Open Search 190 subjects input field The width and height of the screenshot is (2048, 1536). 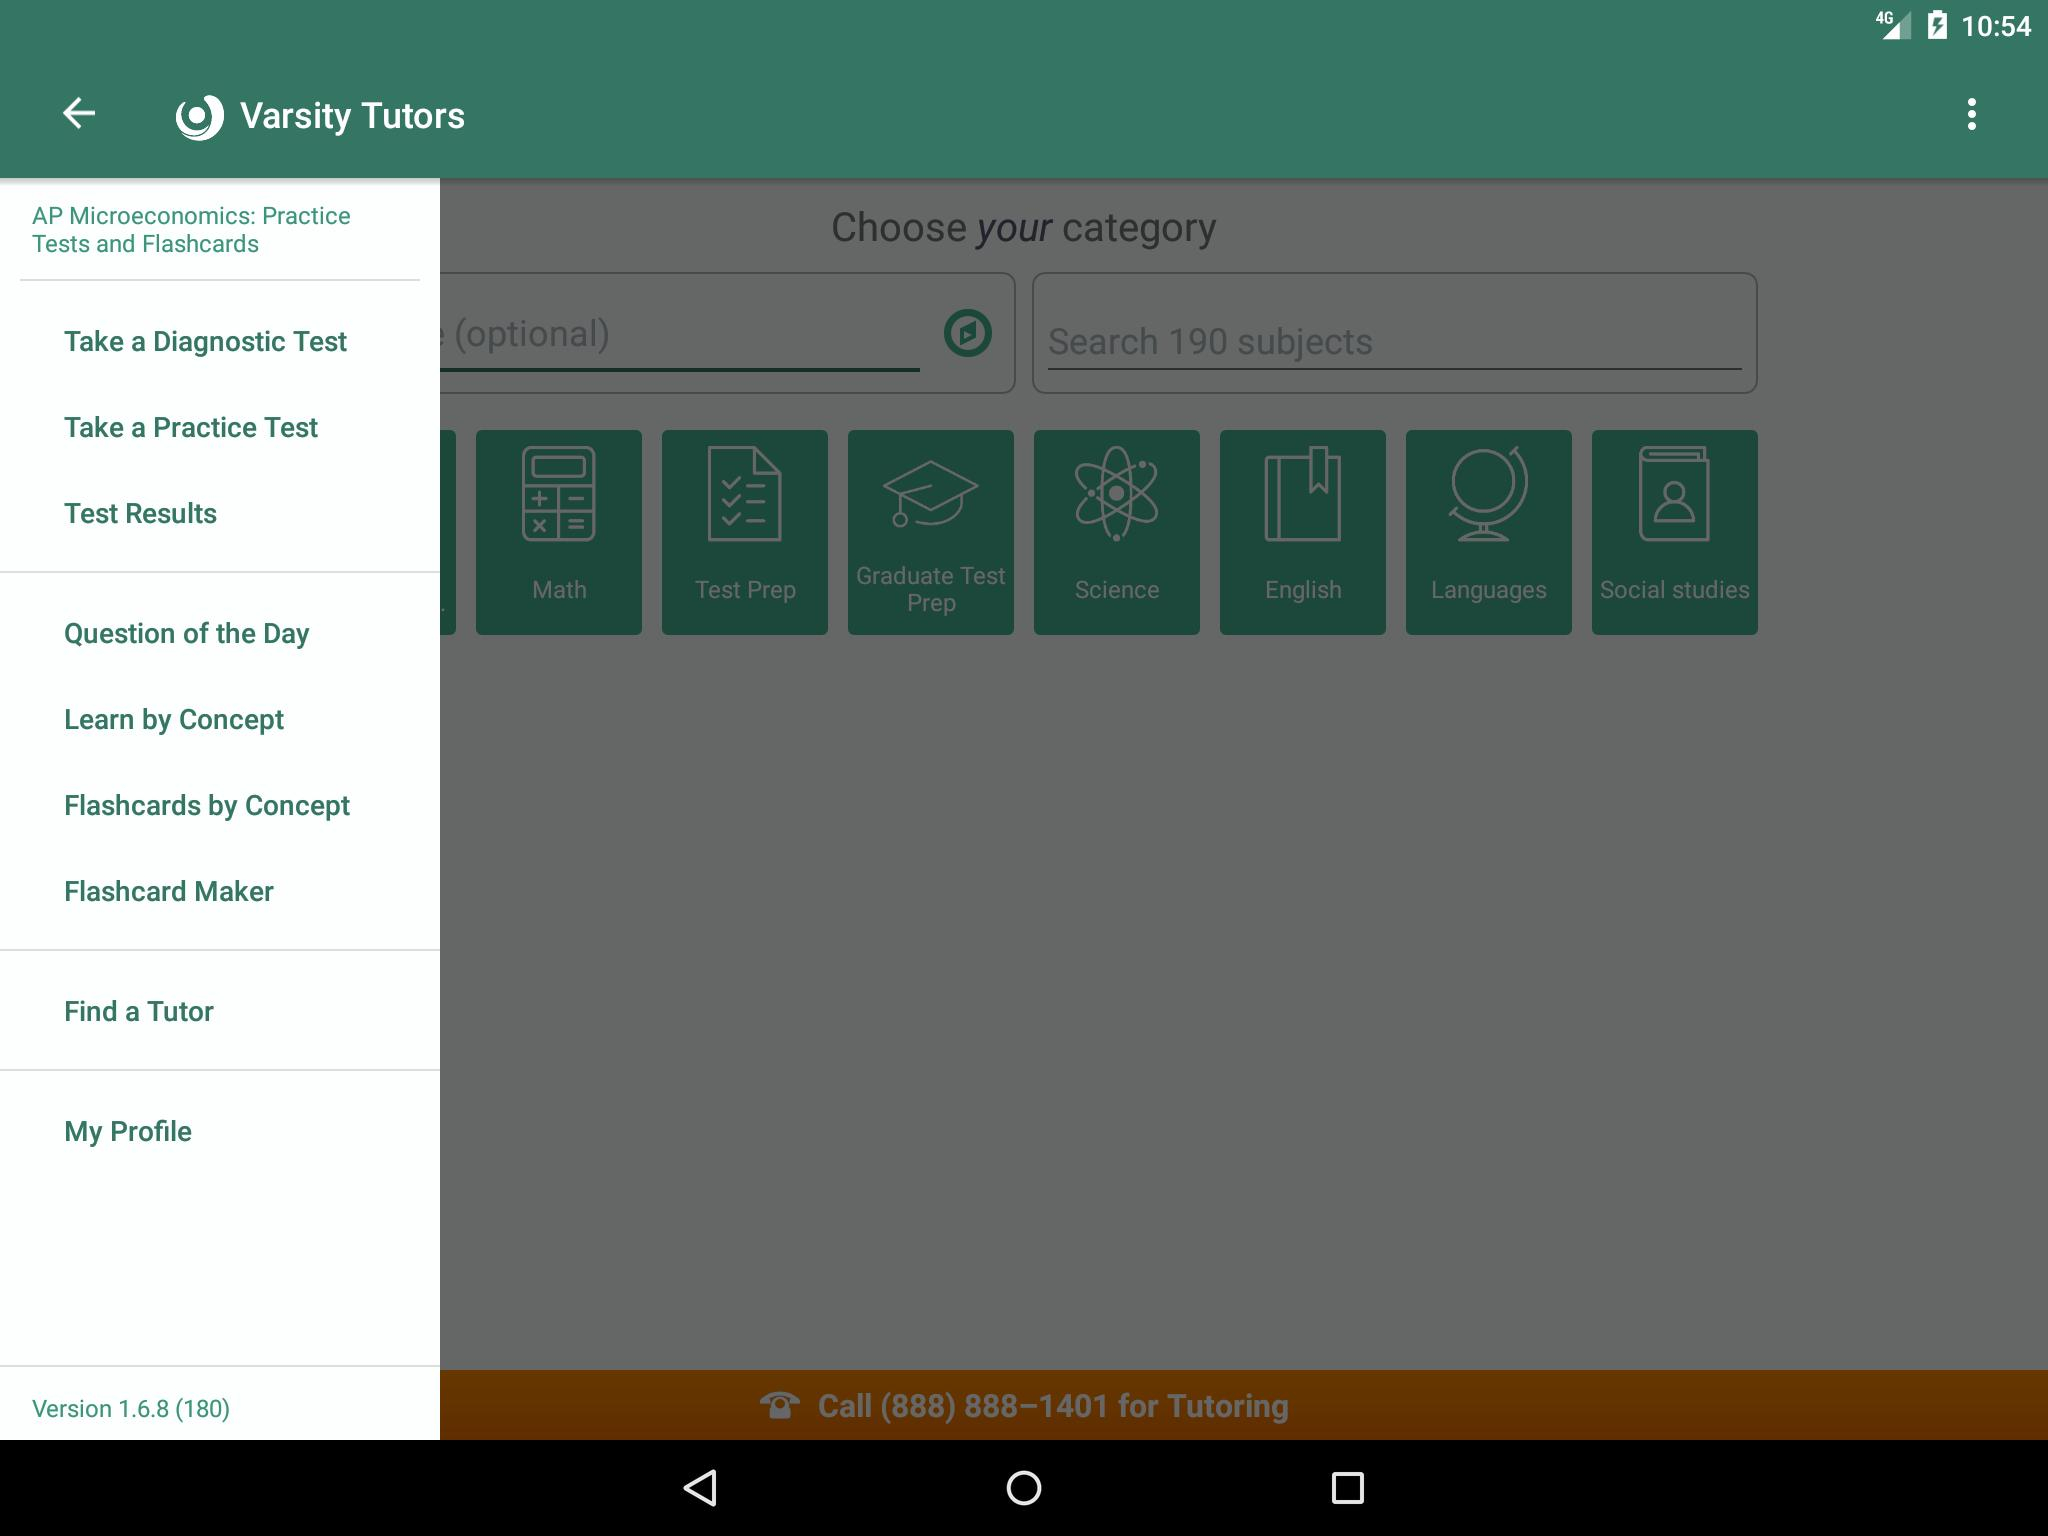1392,340
